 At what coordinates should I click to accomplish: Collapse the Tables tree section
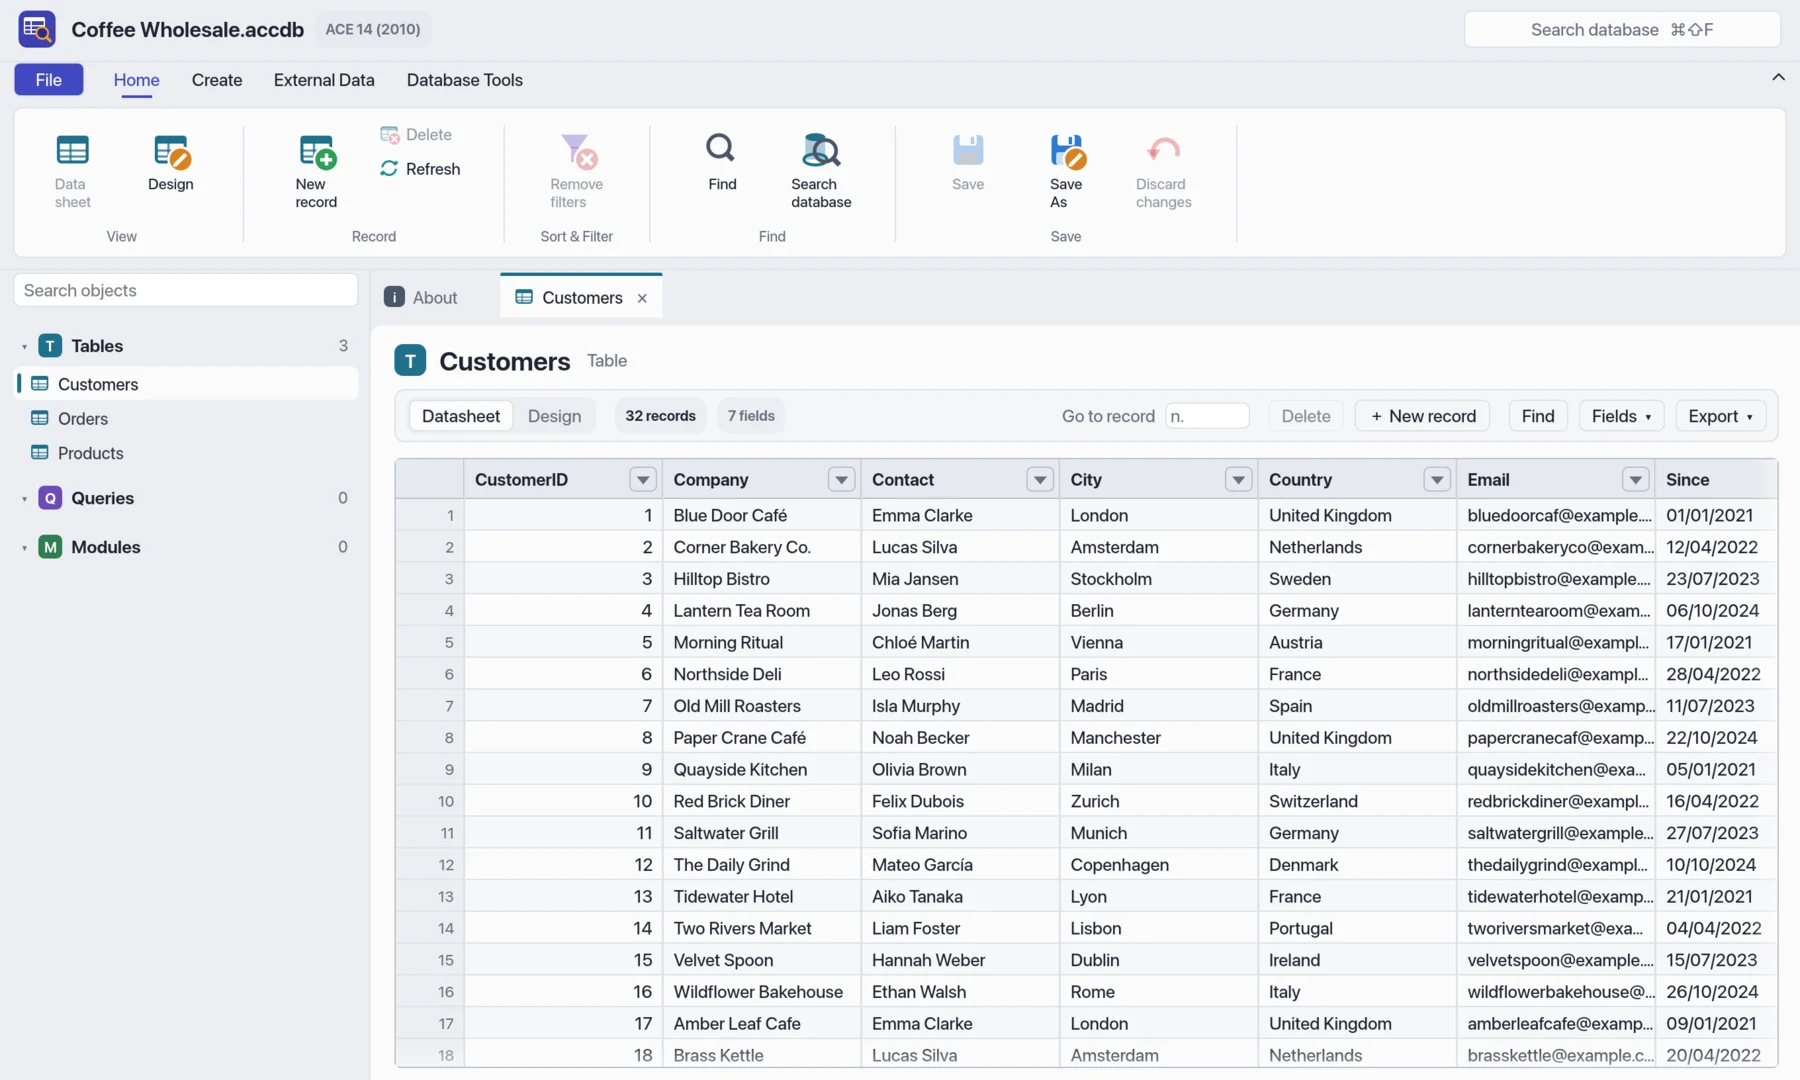pyautogui.click(x=24, y=346)
